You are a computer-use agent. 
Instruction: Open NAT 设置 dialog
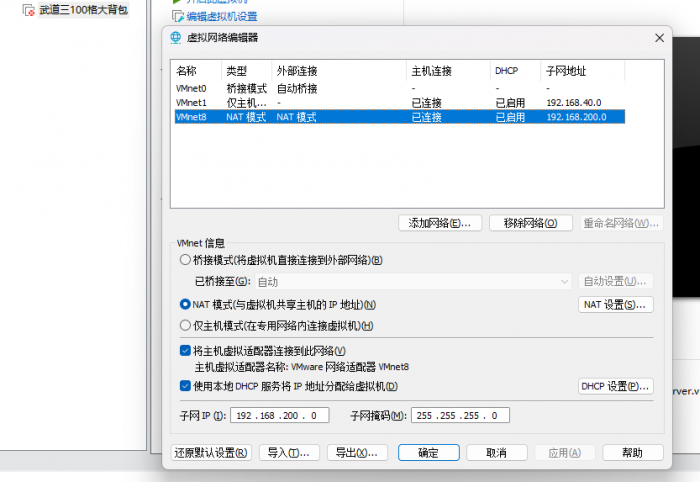(x=615, y=304)
